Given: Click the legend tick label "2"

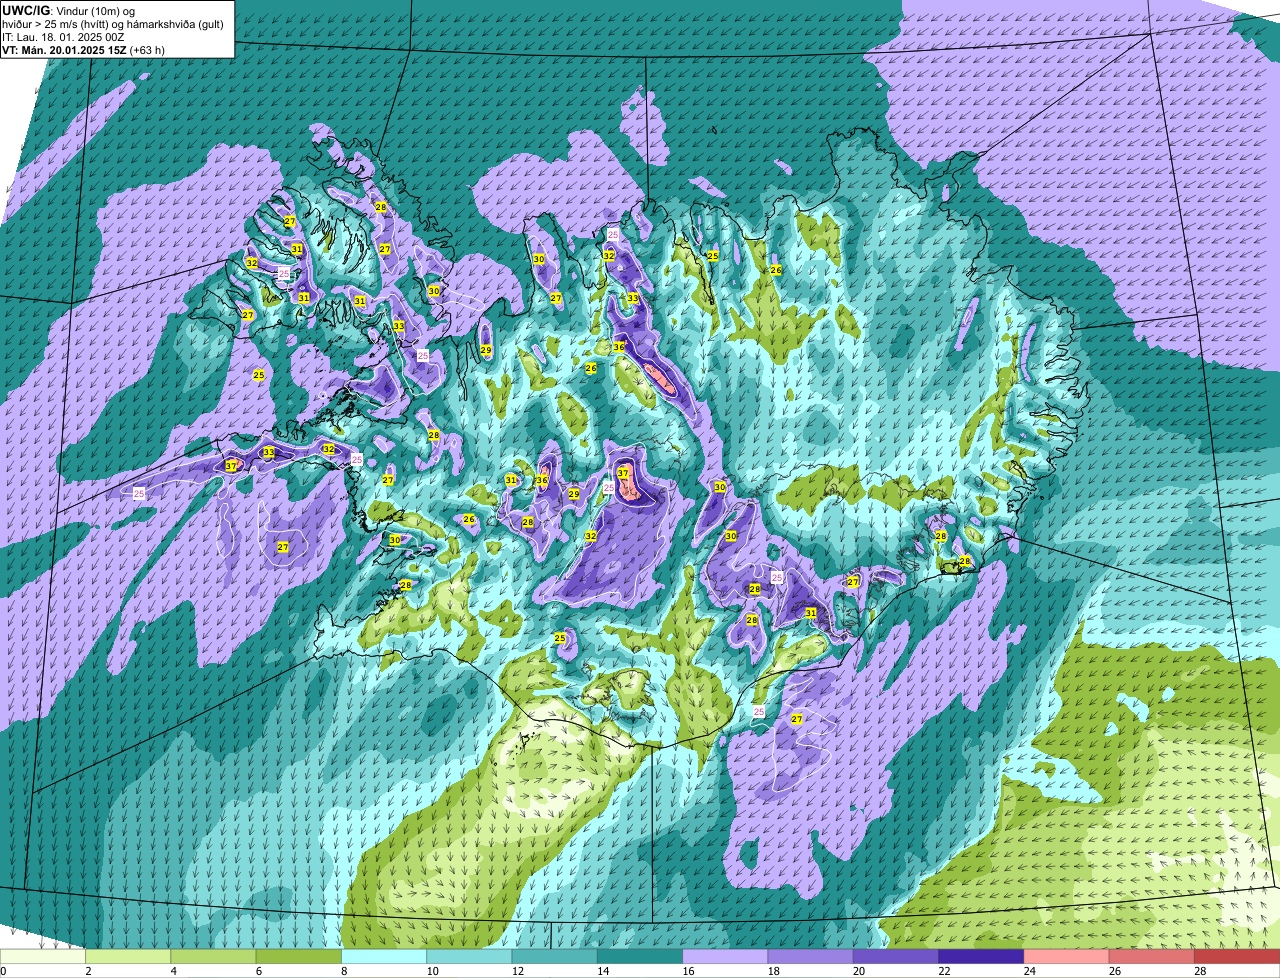Looking at the screenshot, I should pyautogui.click(x=88, y=971).
